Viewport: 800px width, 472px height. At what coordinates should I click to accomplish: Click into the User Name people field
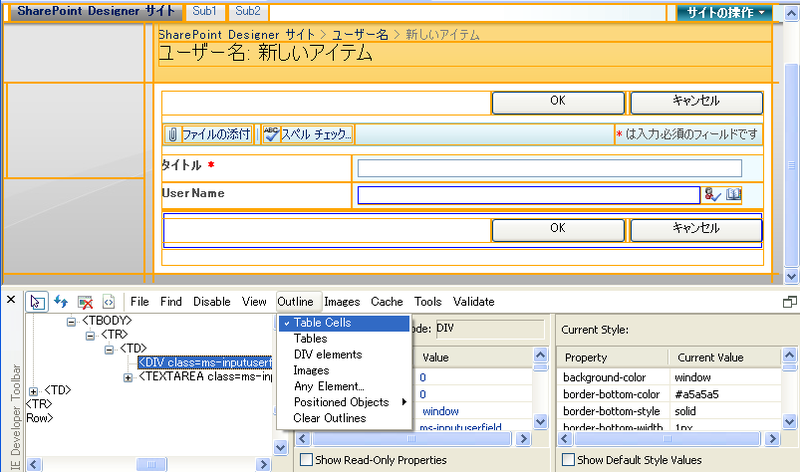(529, 195)
